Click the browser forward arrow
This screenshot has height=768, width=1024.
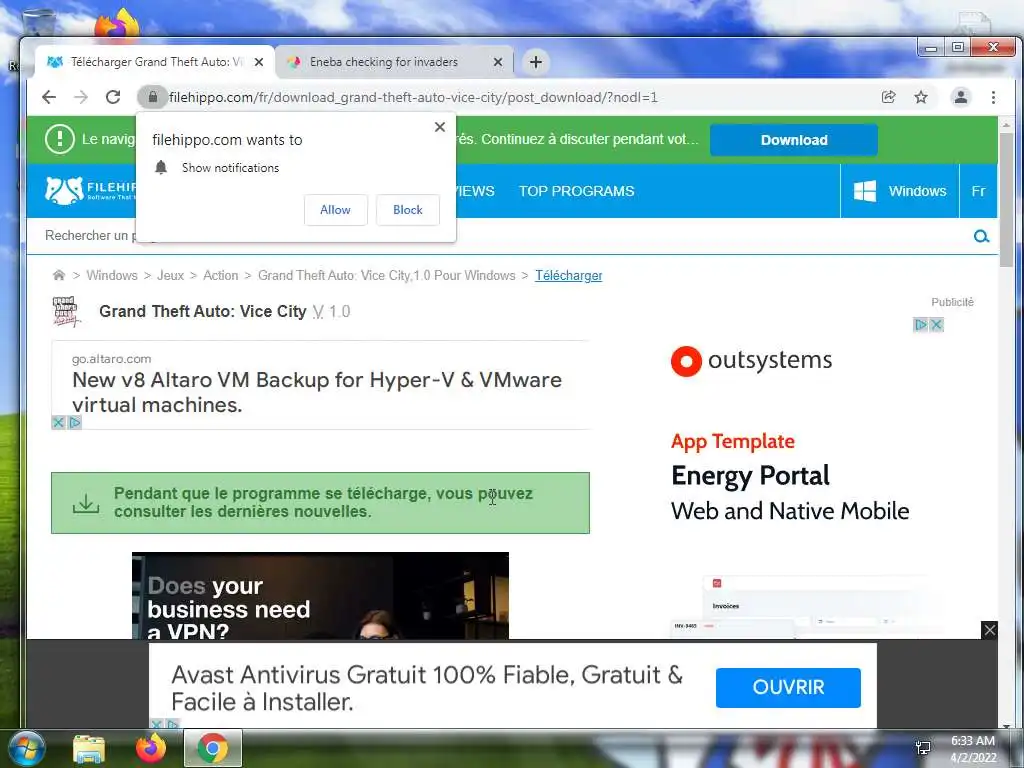tap(81, 97)
